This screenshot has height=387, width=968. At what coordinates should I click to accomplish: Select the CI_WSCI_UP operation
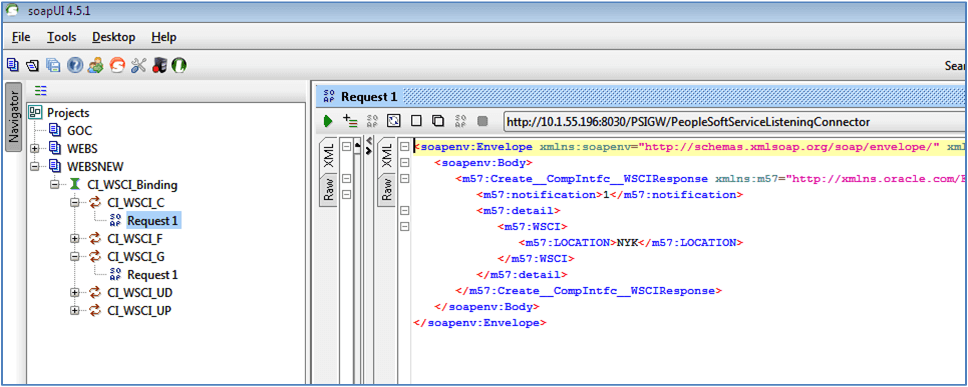click(x=139, y=310)
